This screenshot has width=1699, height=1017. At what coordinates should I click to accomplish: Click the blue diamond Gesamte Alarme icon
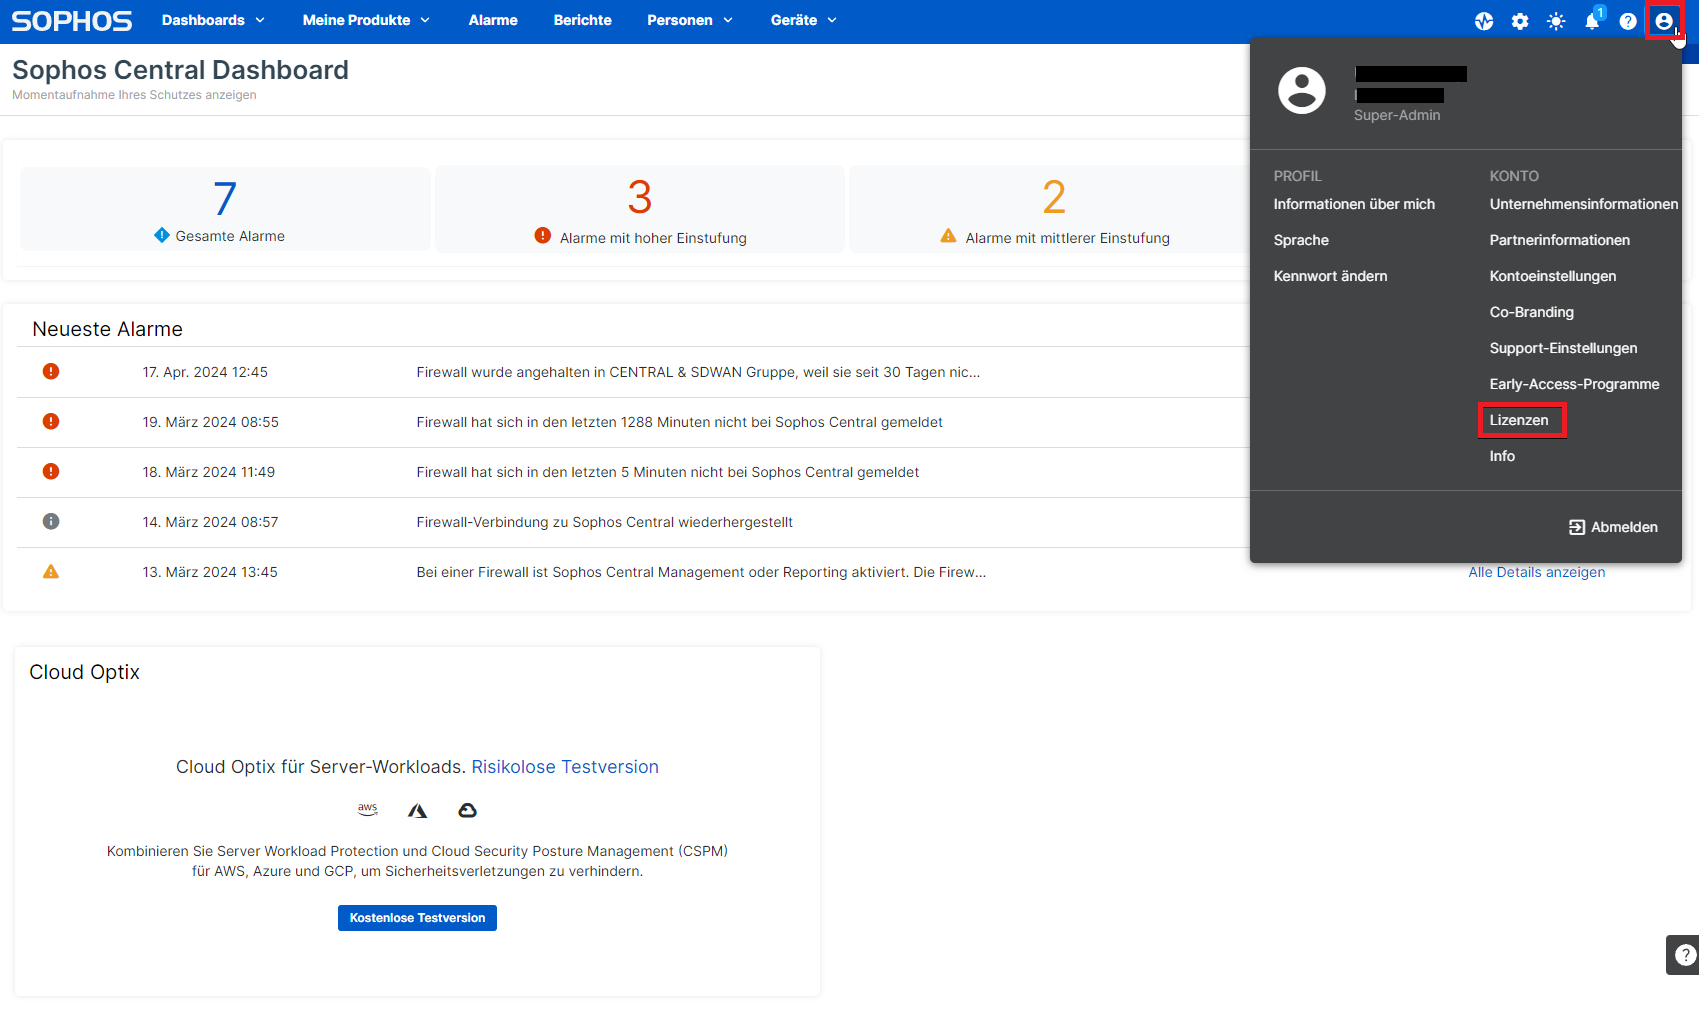162,235
